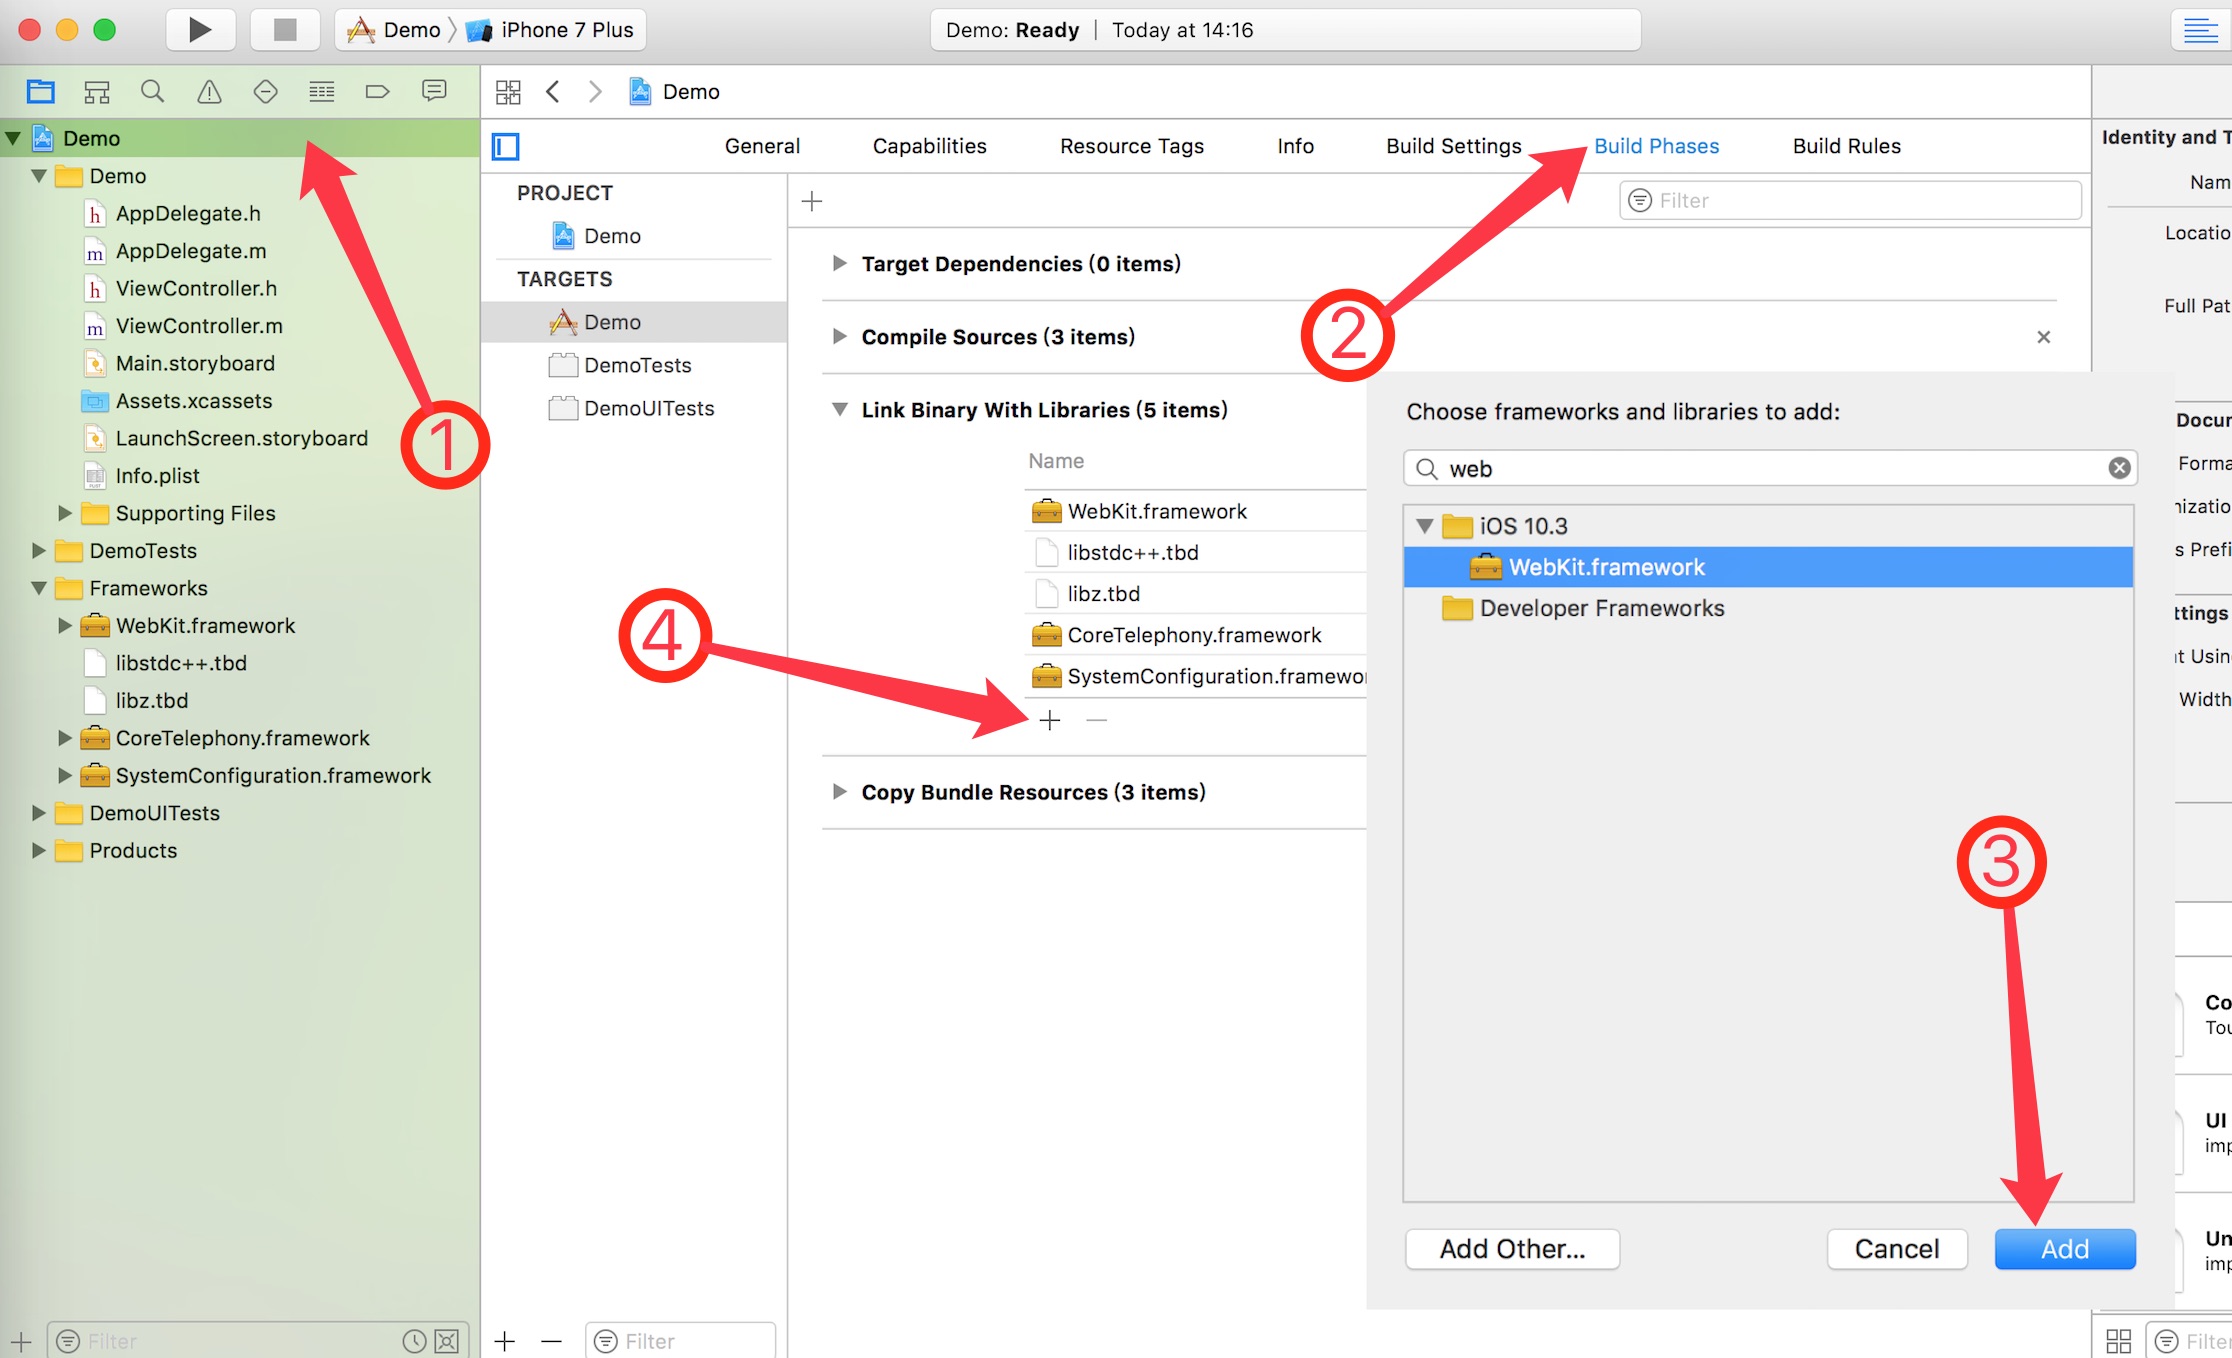The width and height of the screenshot is (2232, 1358).
Task: Show only source-controlled files
Action: [x=447, y=1341]
